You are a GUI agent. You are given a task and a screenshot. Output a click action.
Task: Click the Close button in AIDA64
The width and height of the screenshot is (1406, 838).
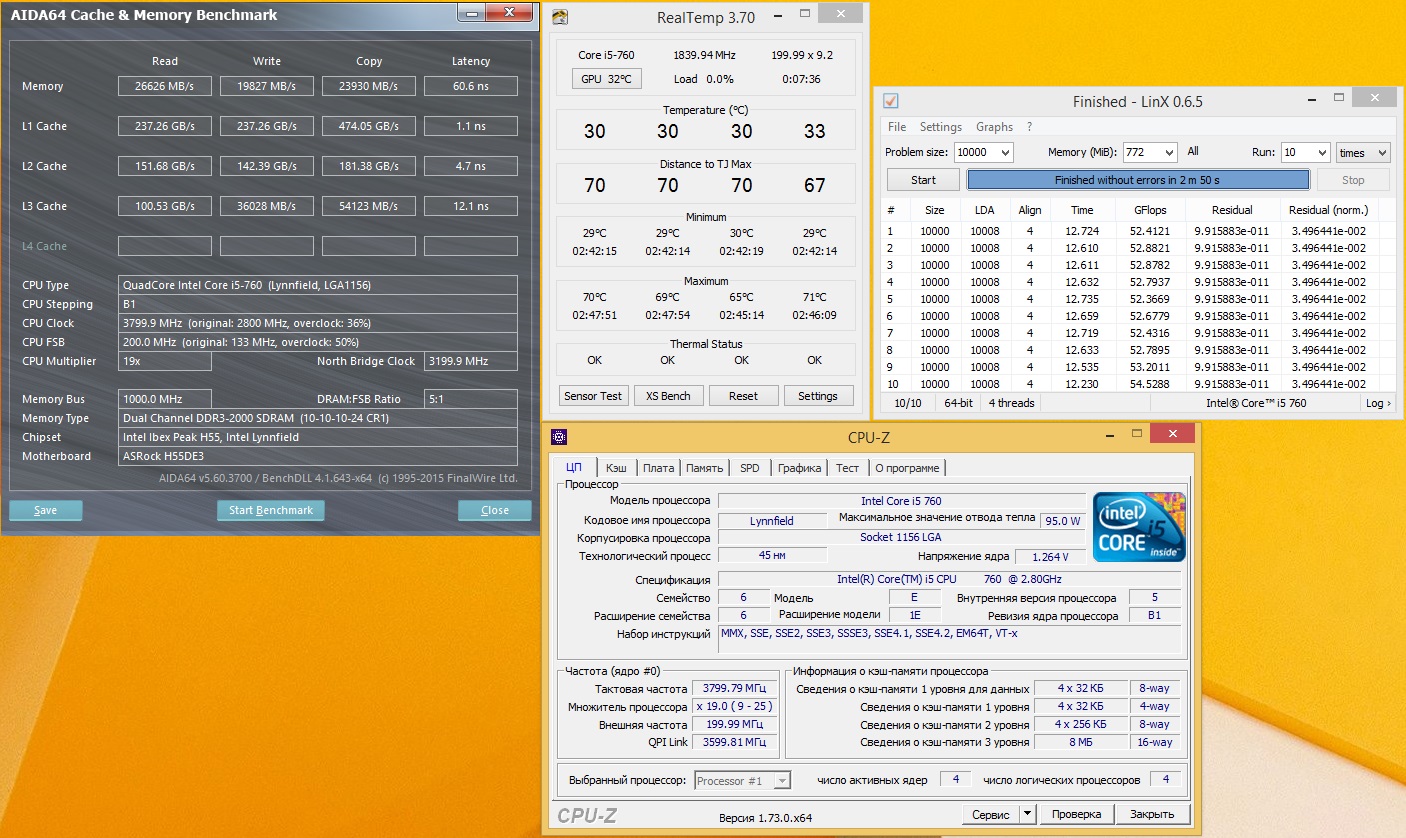[x=495, y=510]
